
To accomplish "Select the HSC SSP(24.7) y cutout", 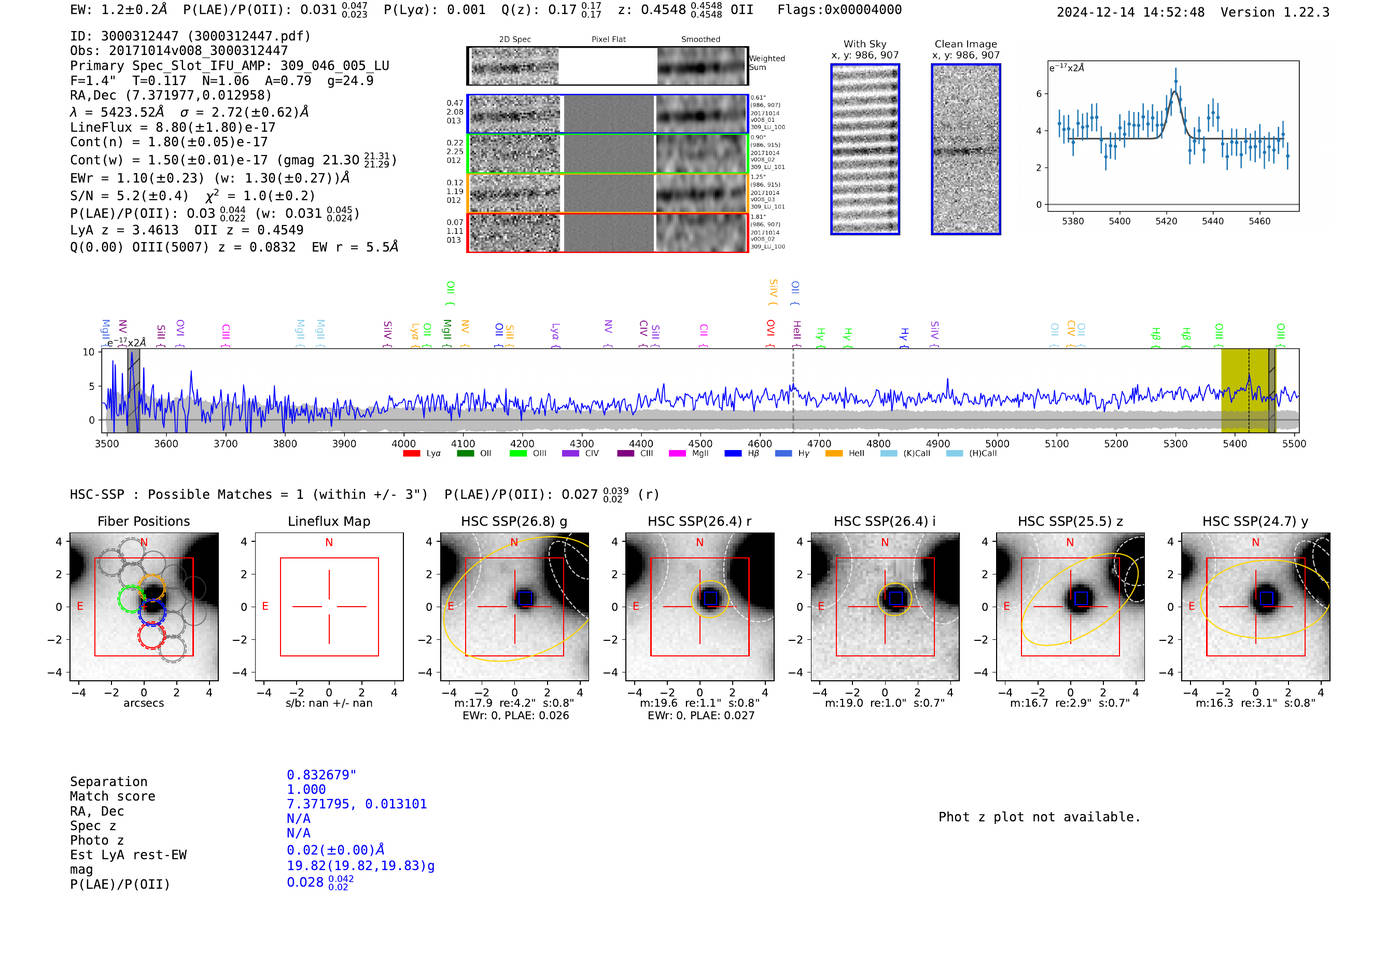I will coord(1256,607).
